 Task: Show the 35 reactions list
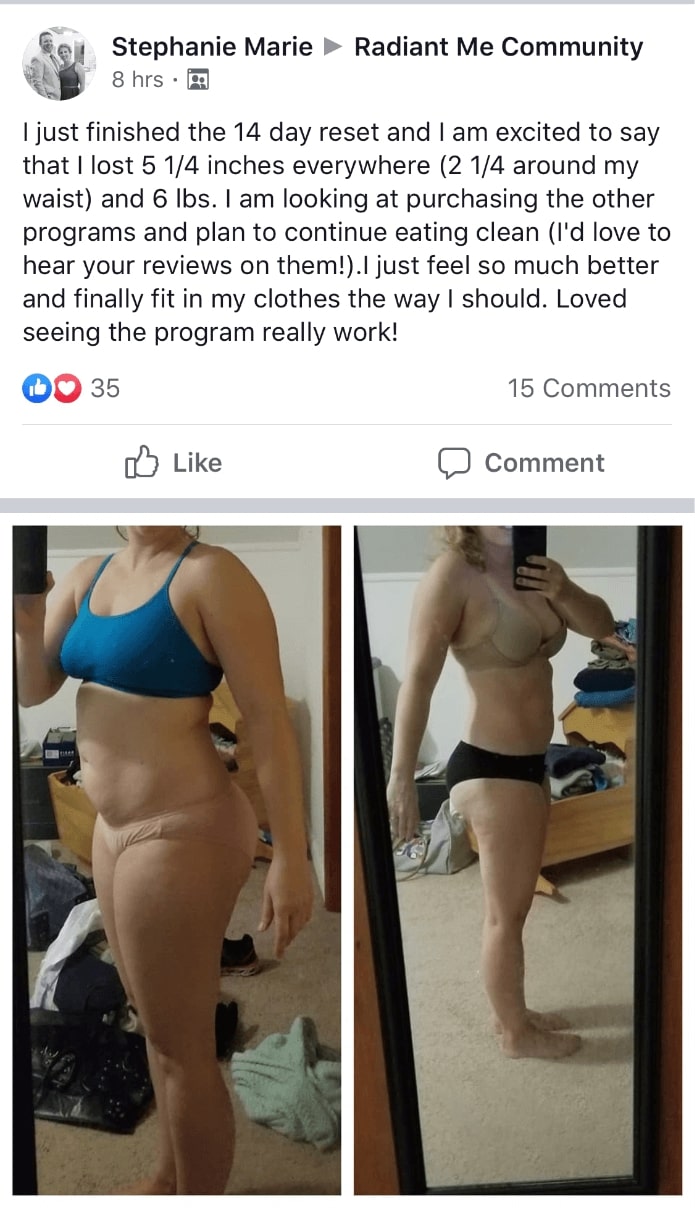pyautogui.click(x=71, y=388)
